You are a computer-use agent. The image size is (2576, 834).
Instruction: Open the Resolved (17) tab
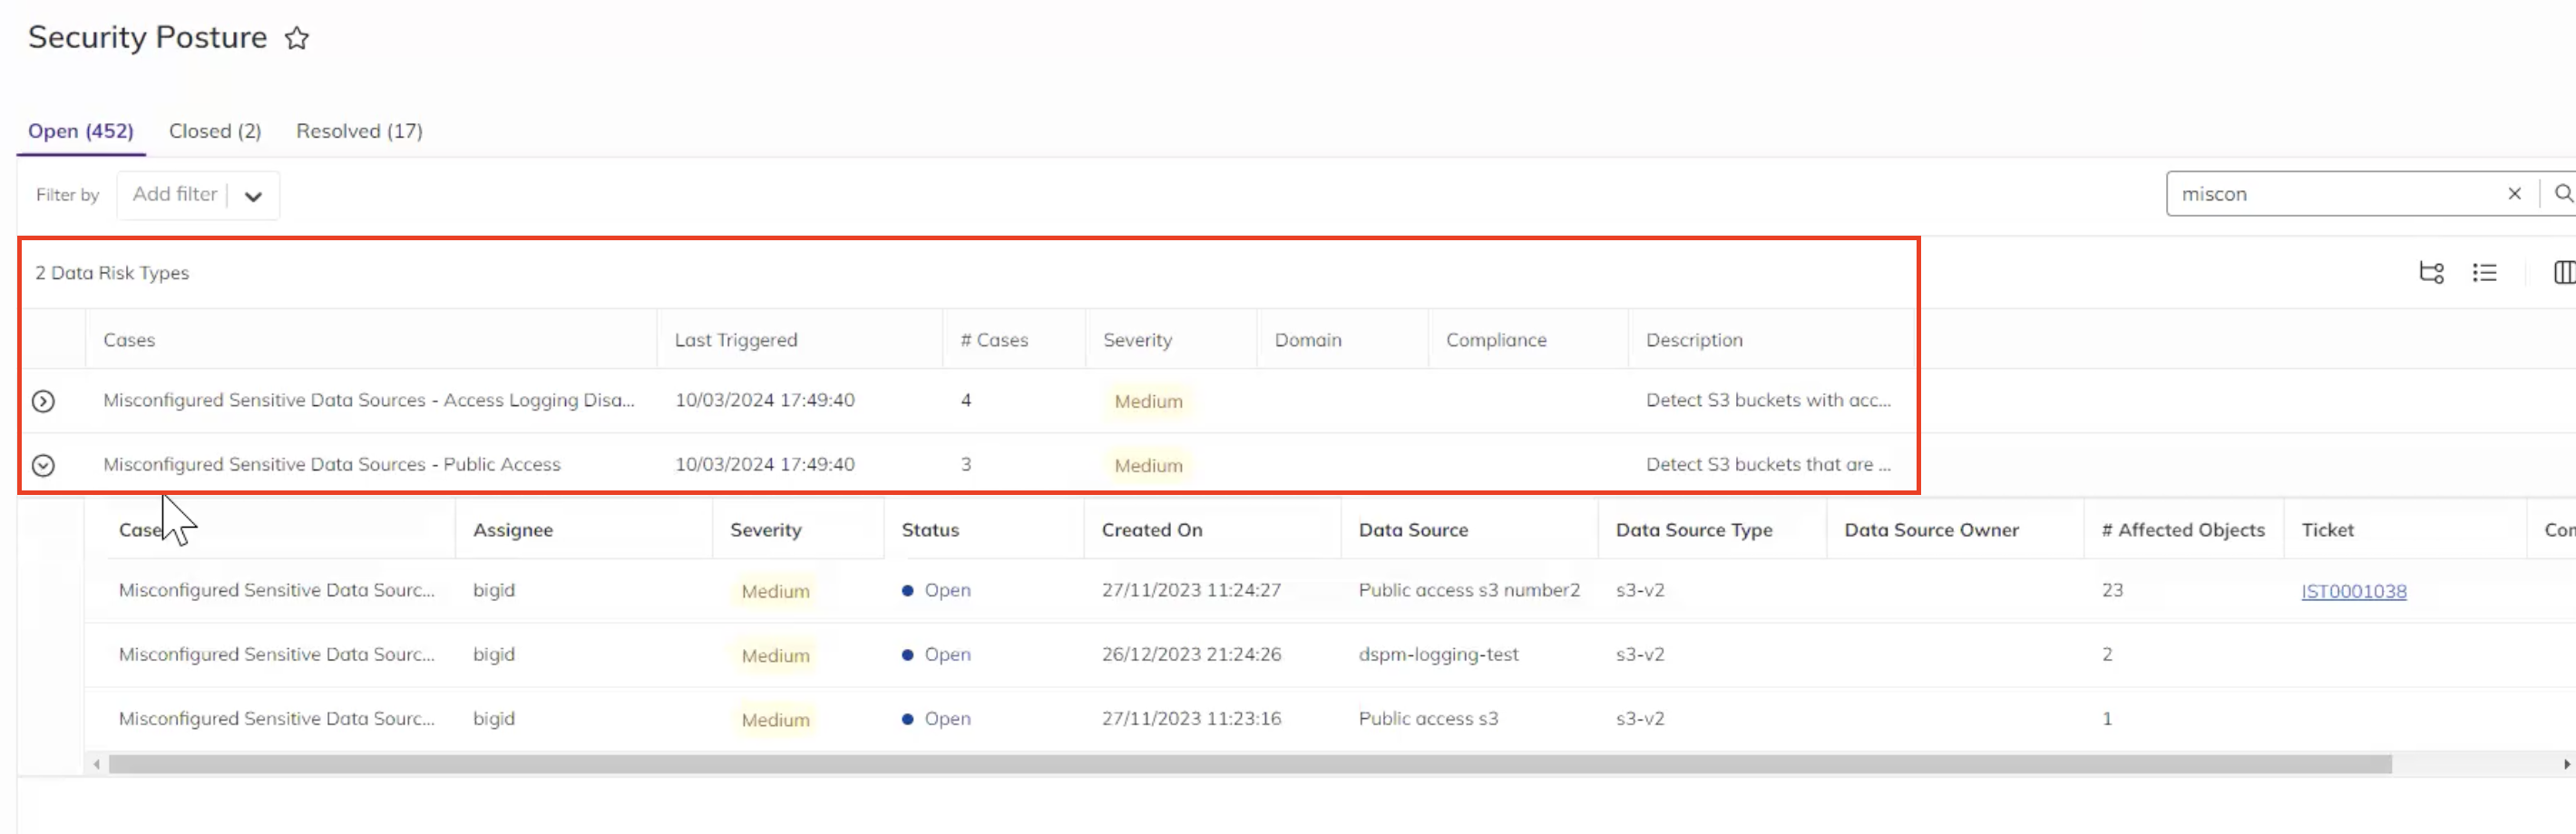(359, 131)
